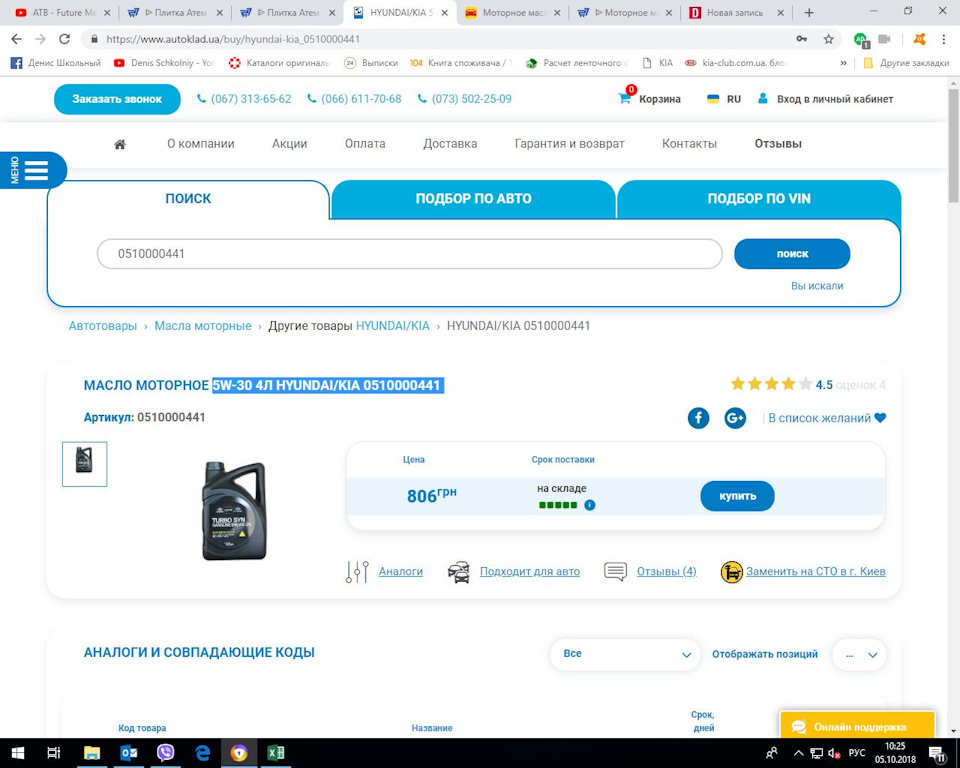Open Гарантия и возврат page
Viewport: 960px width, 768px height.
[569, 144]
